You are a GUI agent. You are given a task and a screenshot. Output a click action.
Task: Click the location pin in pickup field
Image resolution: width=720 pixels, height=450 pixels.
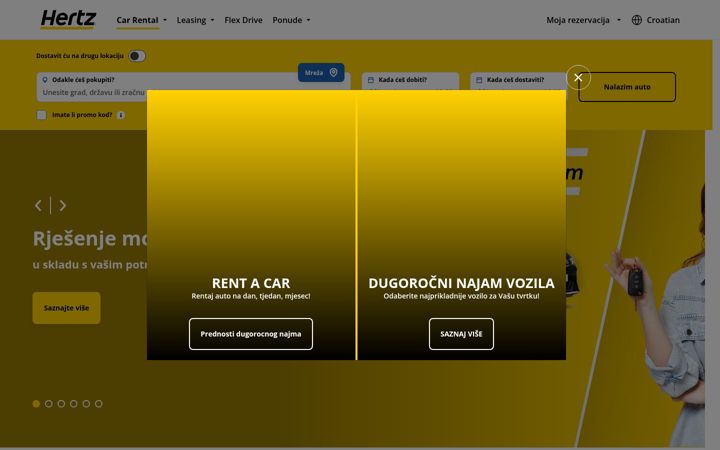pos(45,80)
